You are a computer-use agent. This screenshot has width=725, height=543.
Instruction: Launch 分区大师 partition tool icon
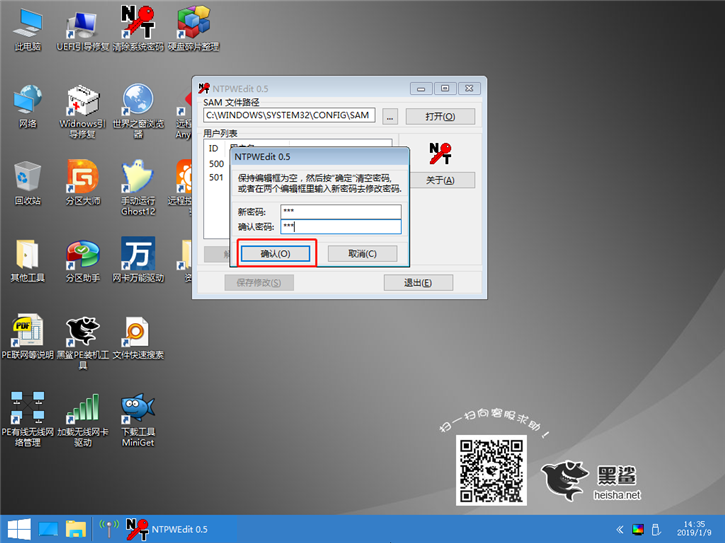(x=82, y=178)
